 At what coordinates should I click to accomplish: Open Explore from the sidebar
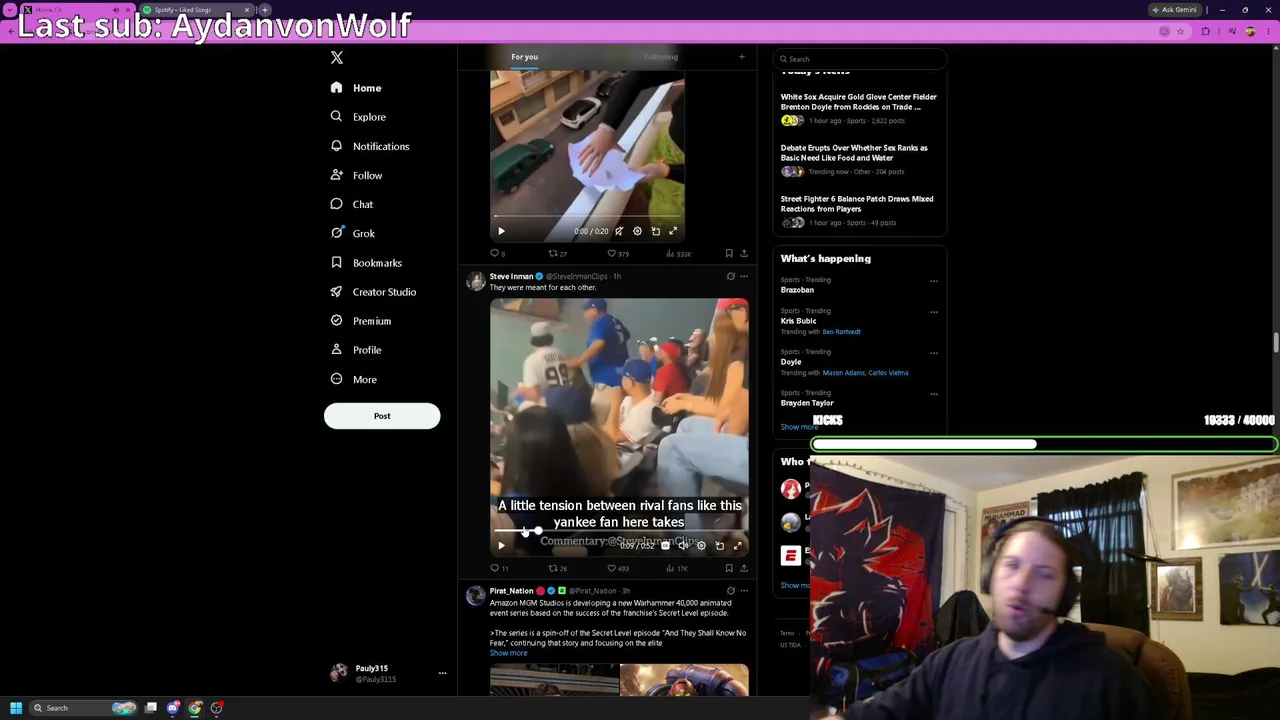[358, 117]
